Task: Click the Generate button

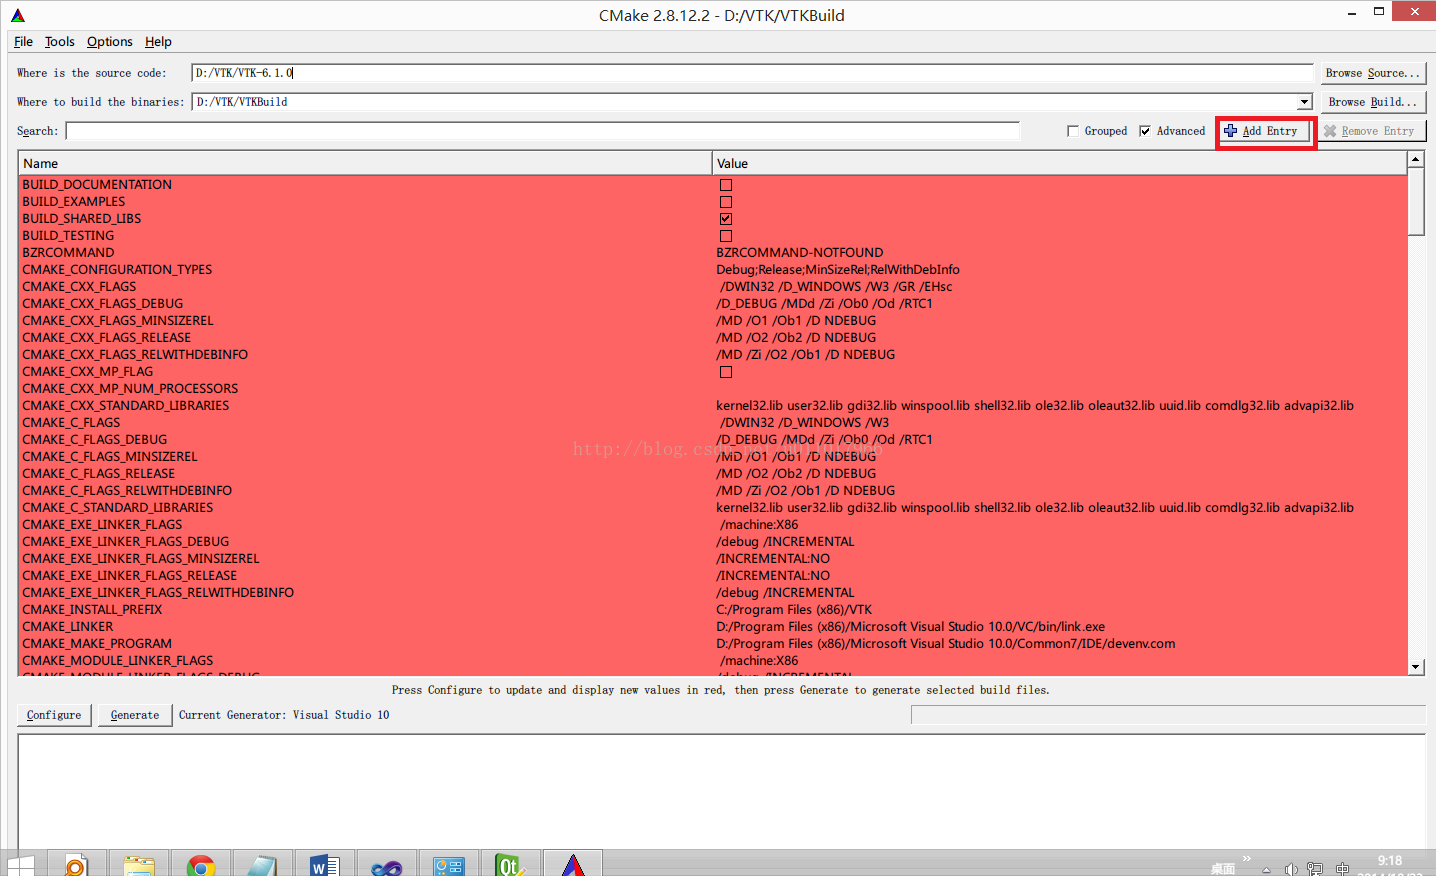Action: coord(135,715)
